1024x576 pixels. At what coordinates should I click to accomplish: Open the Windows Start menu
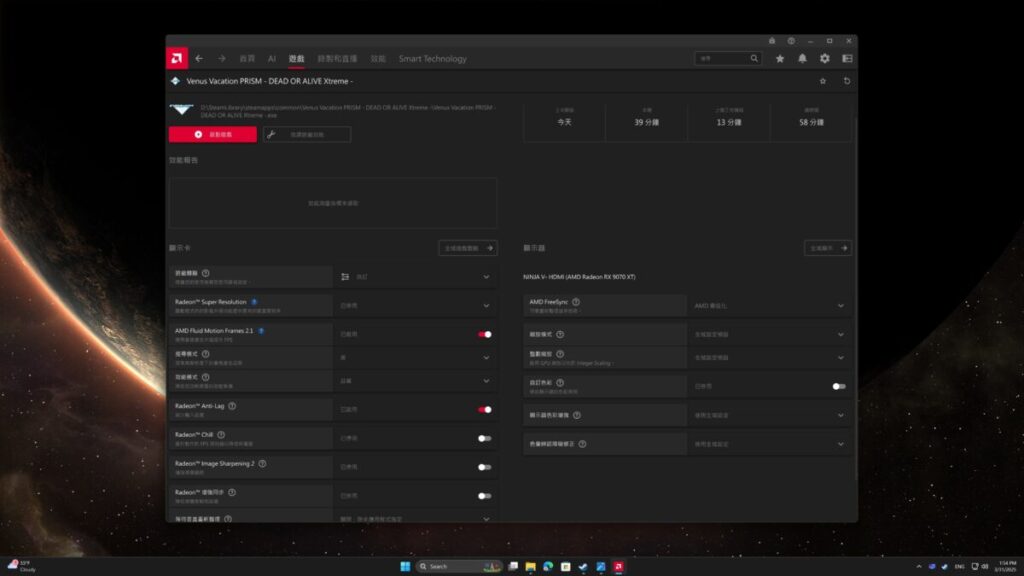tap(405, 566)
